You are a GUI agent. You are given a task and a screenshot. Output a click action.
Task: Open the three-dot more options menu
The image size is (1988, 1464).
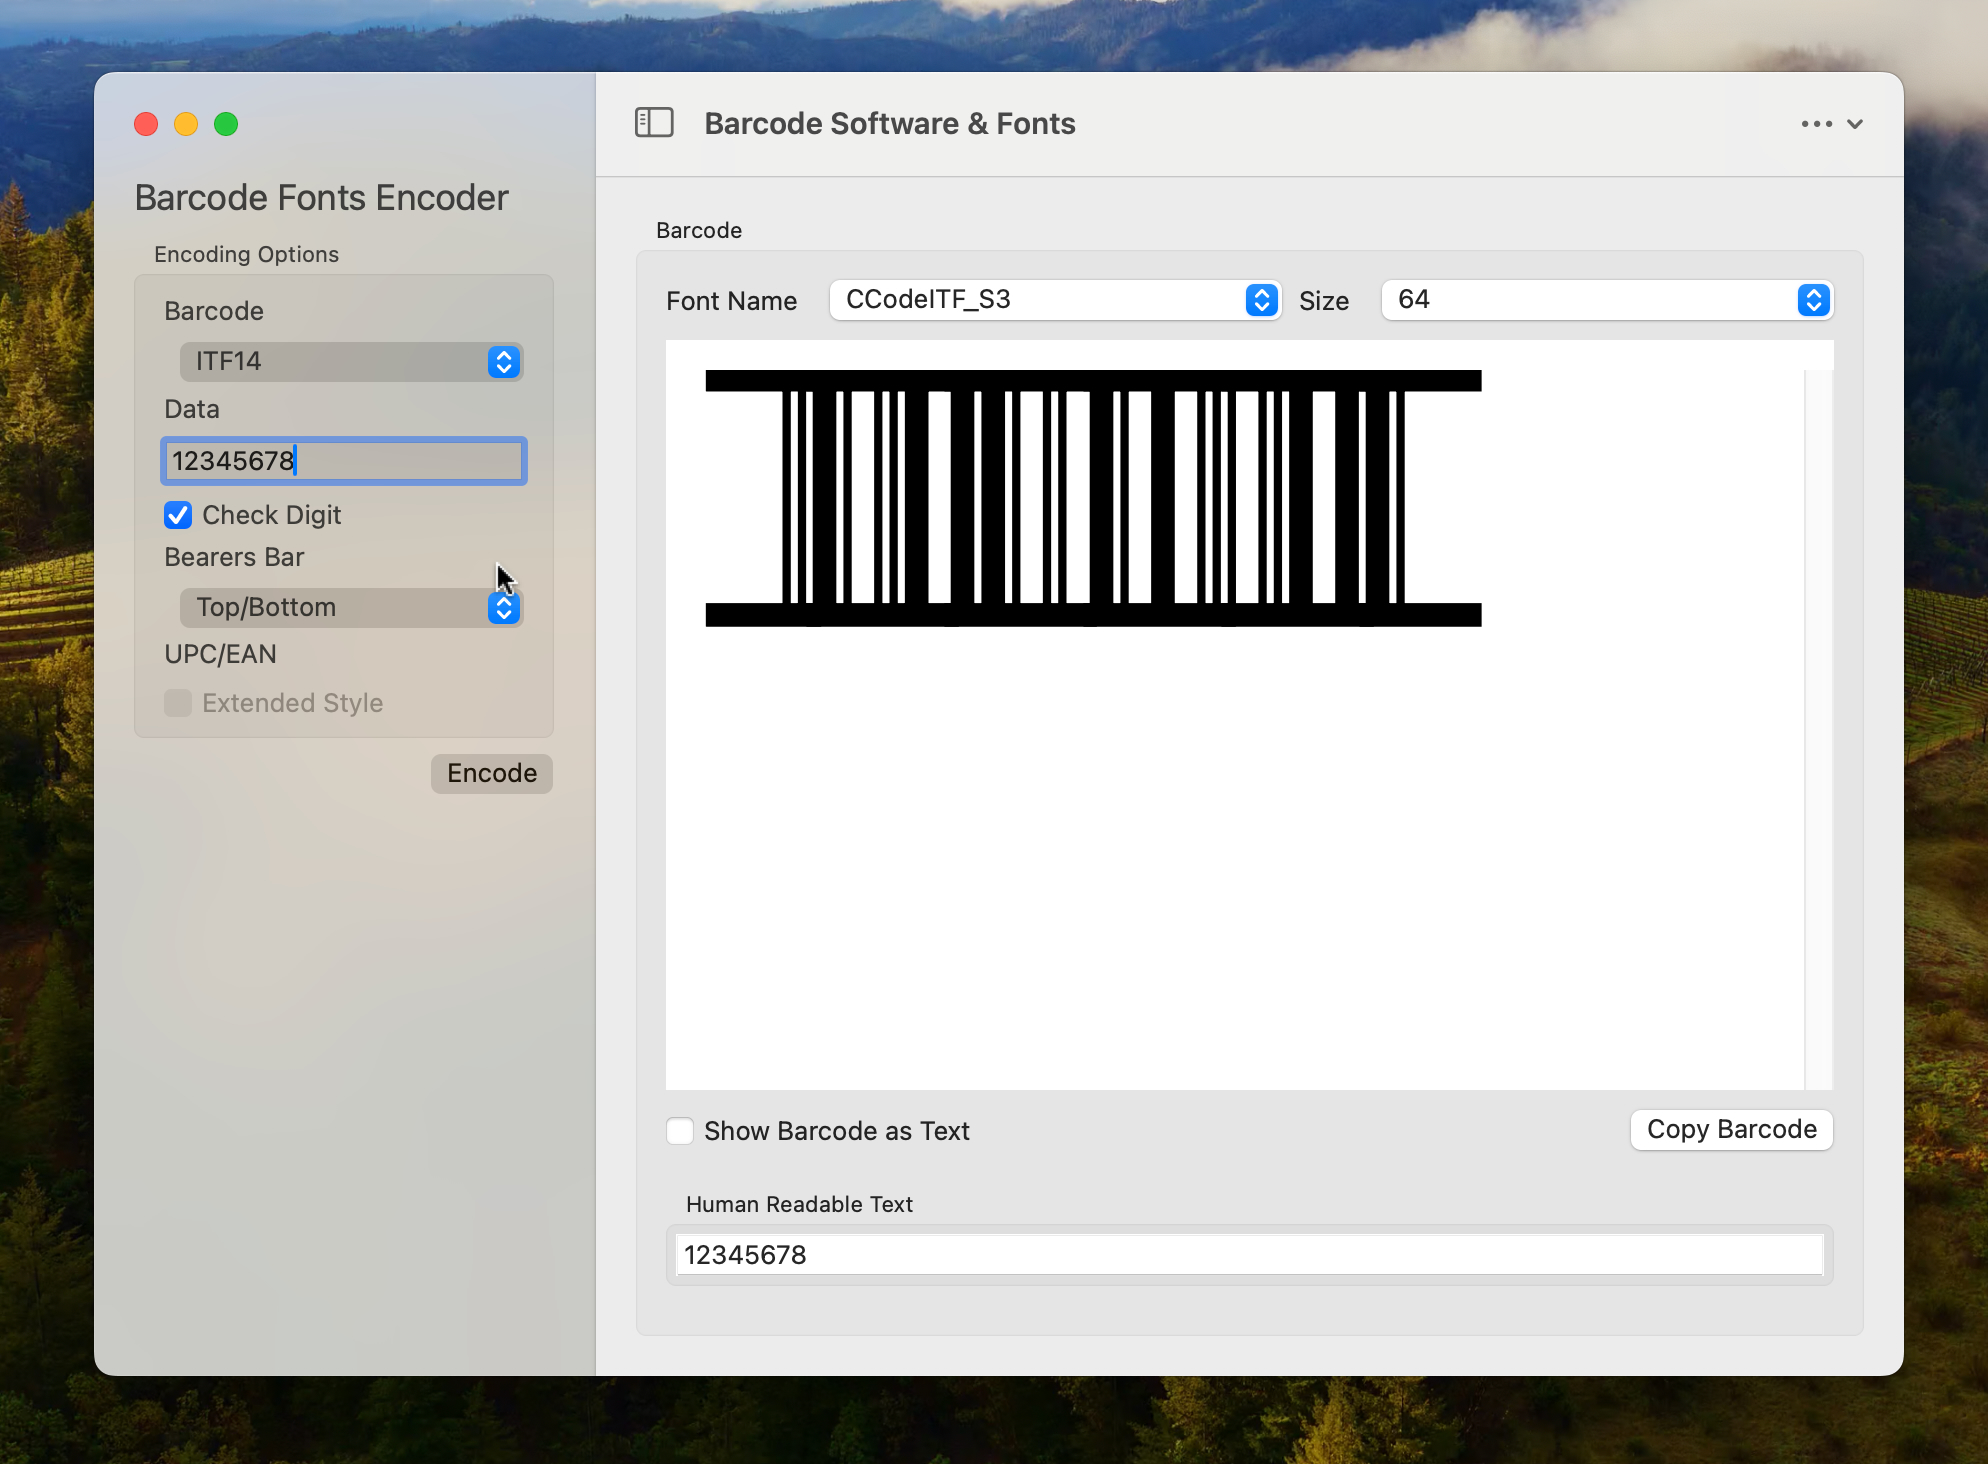coord(1816,124)
